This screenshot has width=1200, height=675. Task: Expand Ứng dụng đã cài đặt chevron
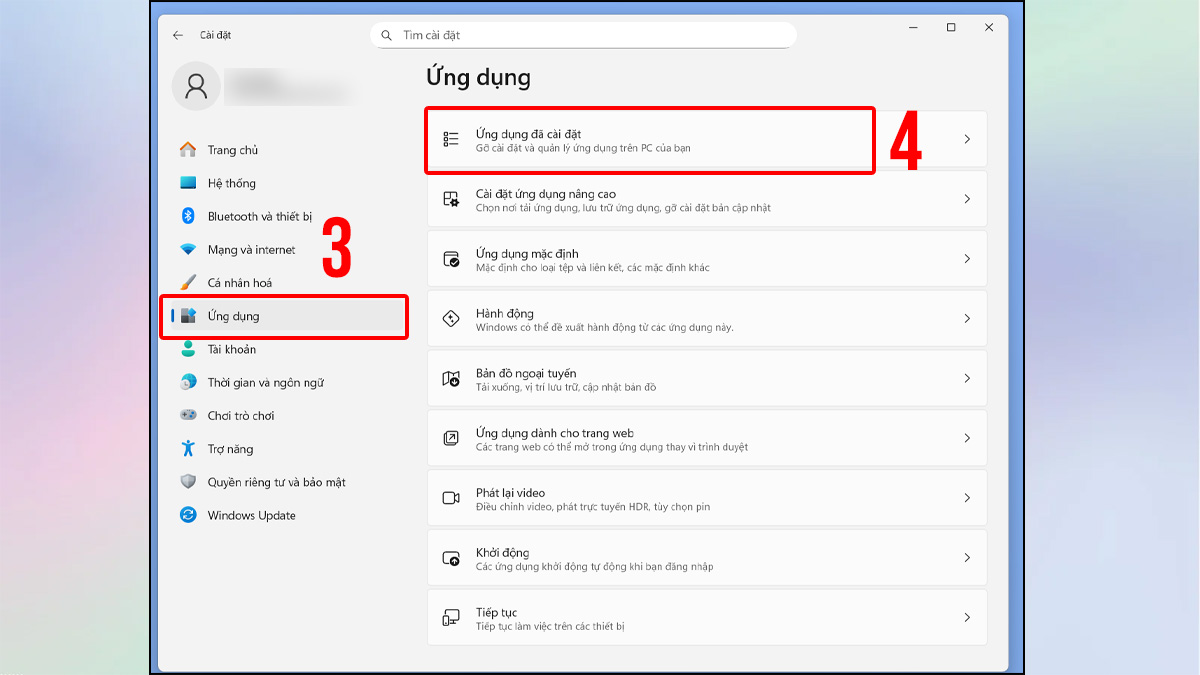pyautogui.click(x=967, y=139)
